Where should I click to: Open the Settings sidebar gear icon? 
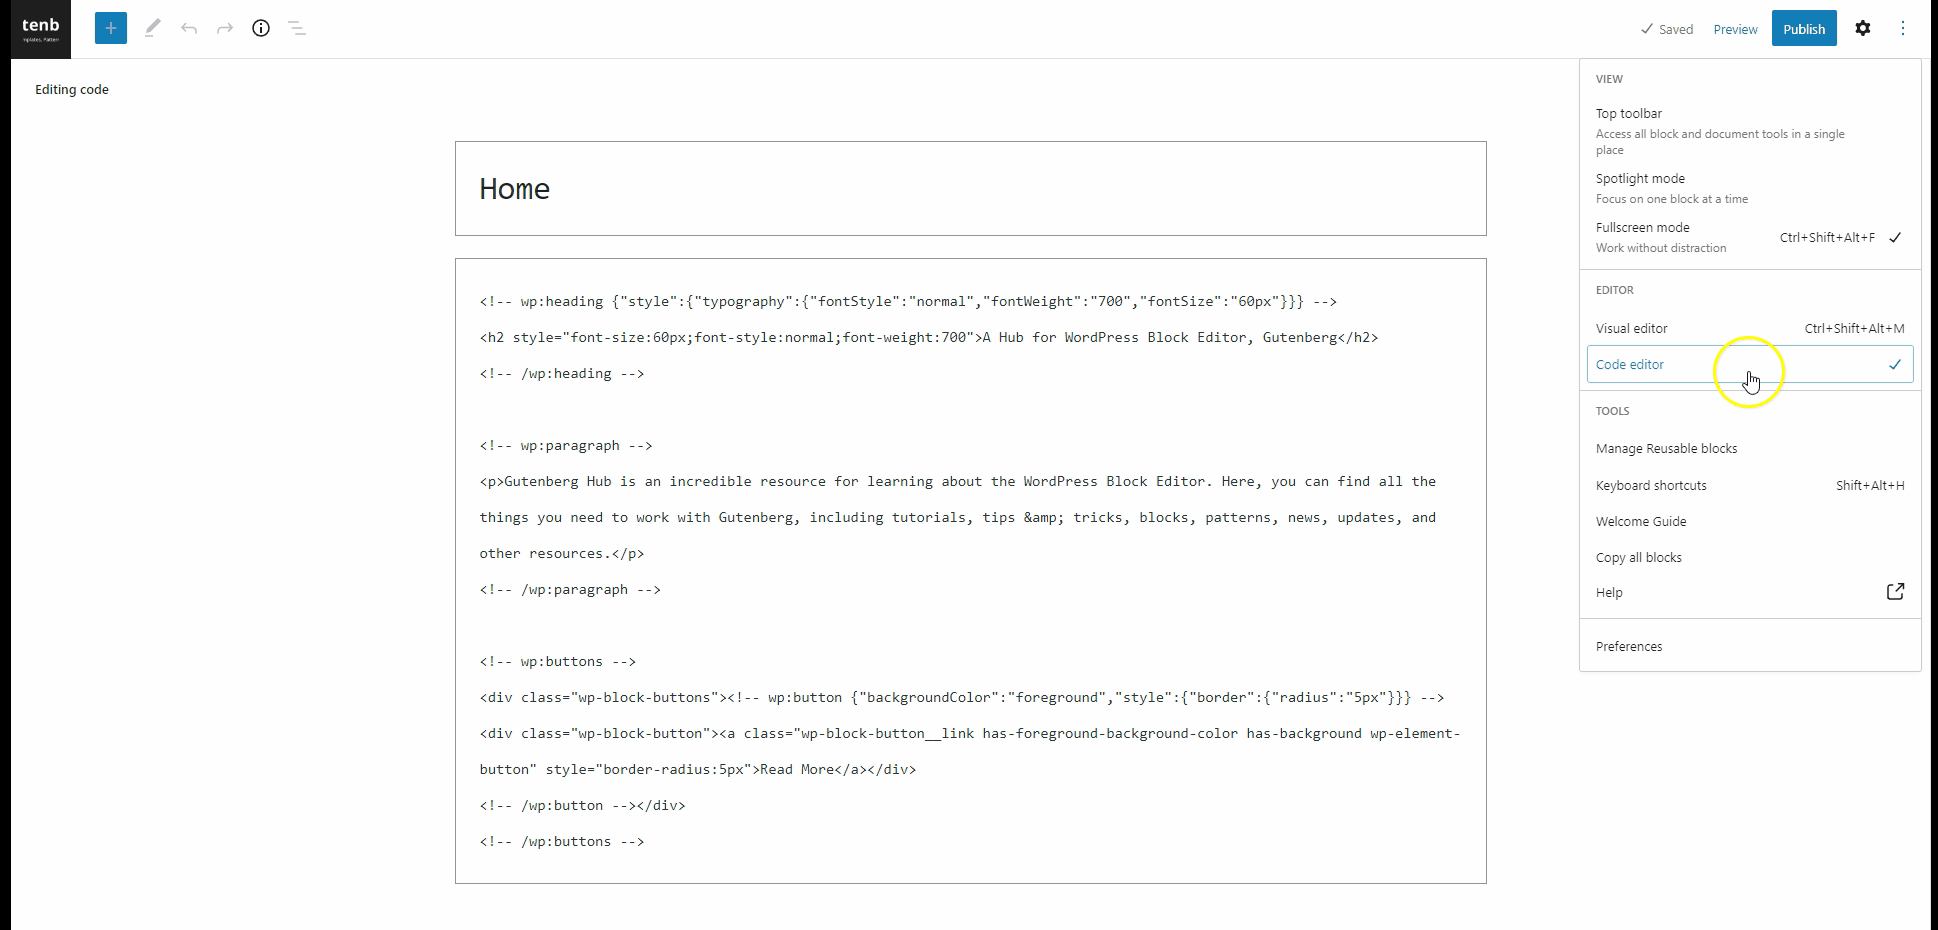[x=1863, y=28]
